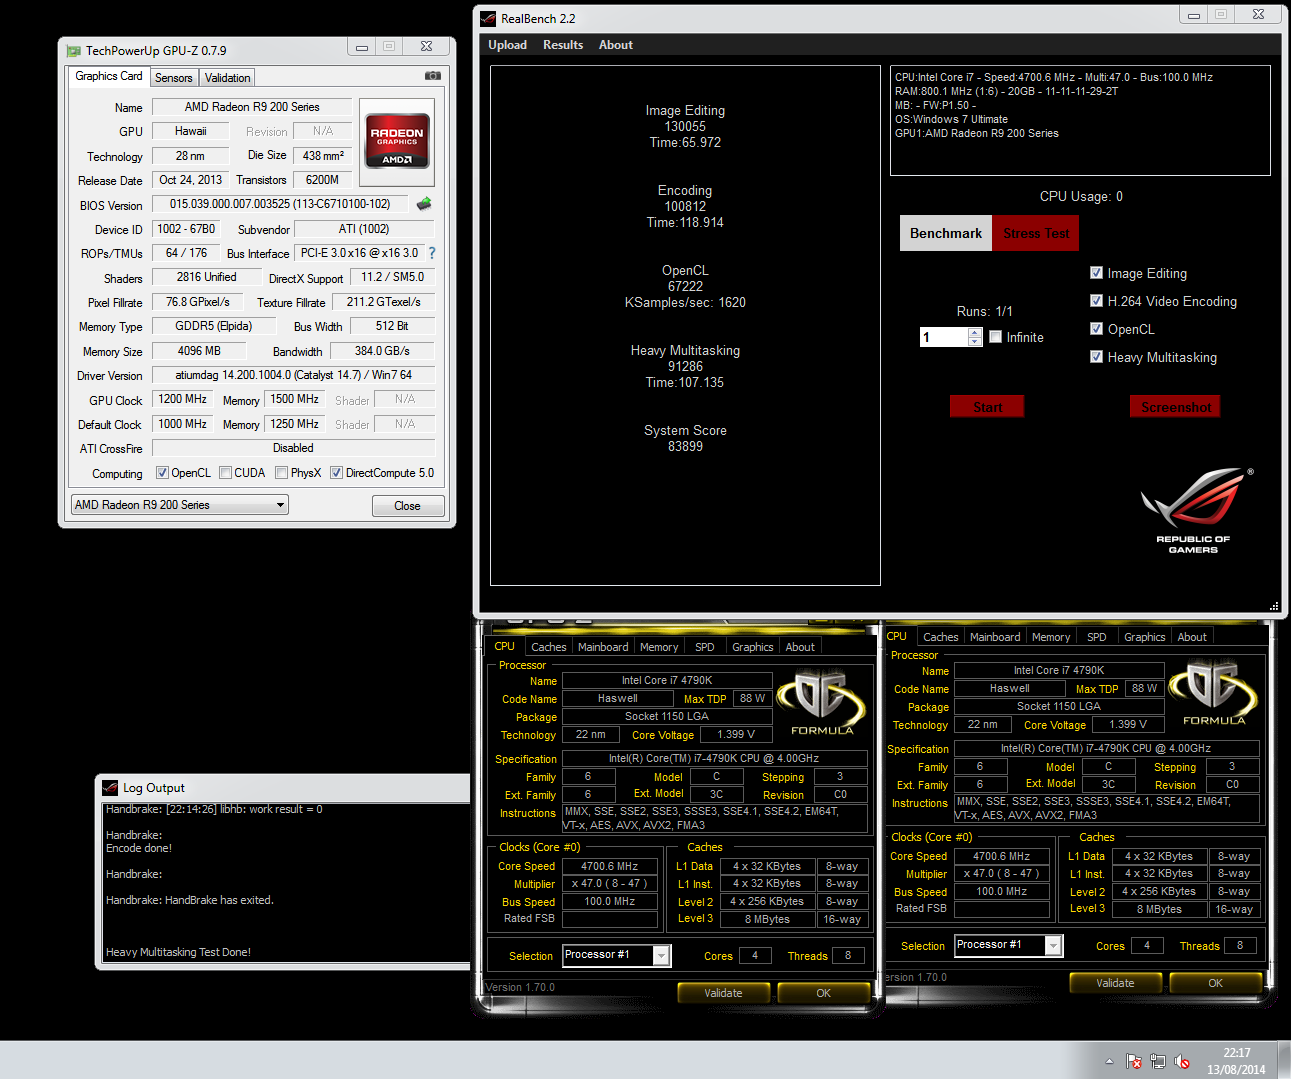Toggle the OpenCL checkbox in GPU-Z
This screenshot has width=1291, height=1079.
(162, 473)
